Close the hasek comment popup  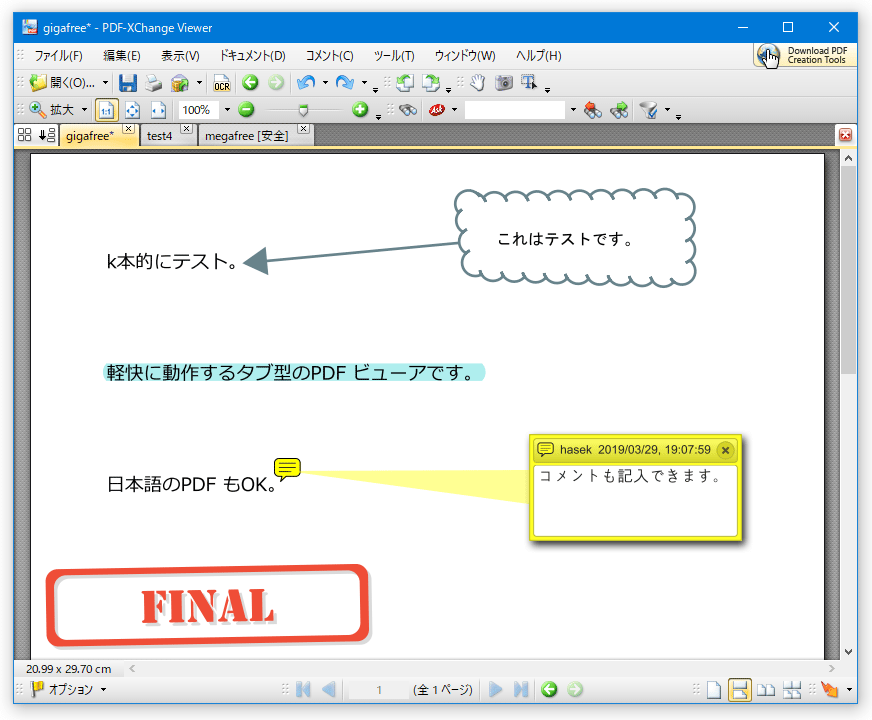pyautogui.click(x=725, y=450)
